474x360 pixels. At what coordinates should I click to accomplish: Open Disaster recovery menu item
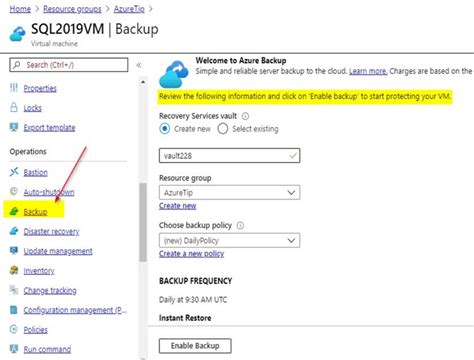[x=51, y=231]
